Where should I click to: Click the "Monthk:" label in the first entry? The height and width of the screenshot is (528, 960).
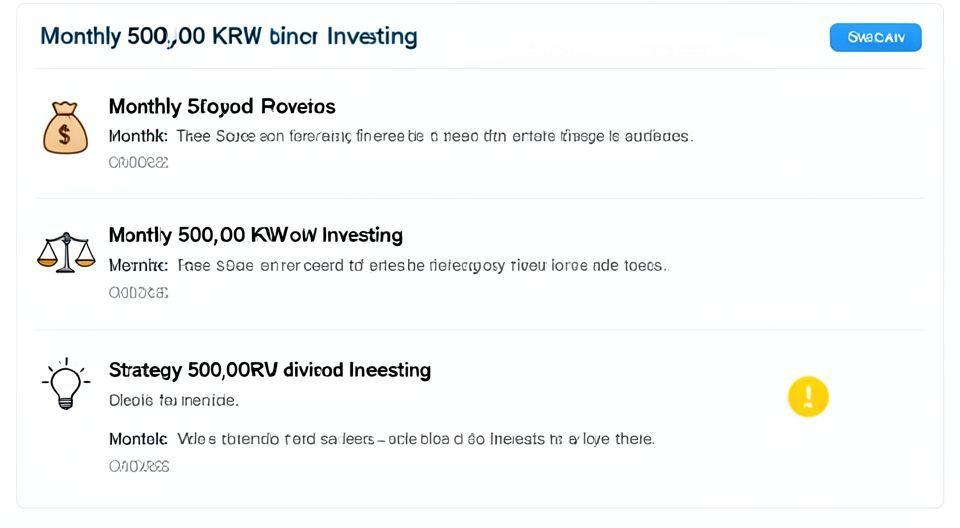pos(138,136)
